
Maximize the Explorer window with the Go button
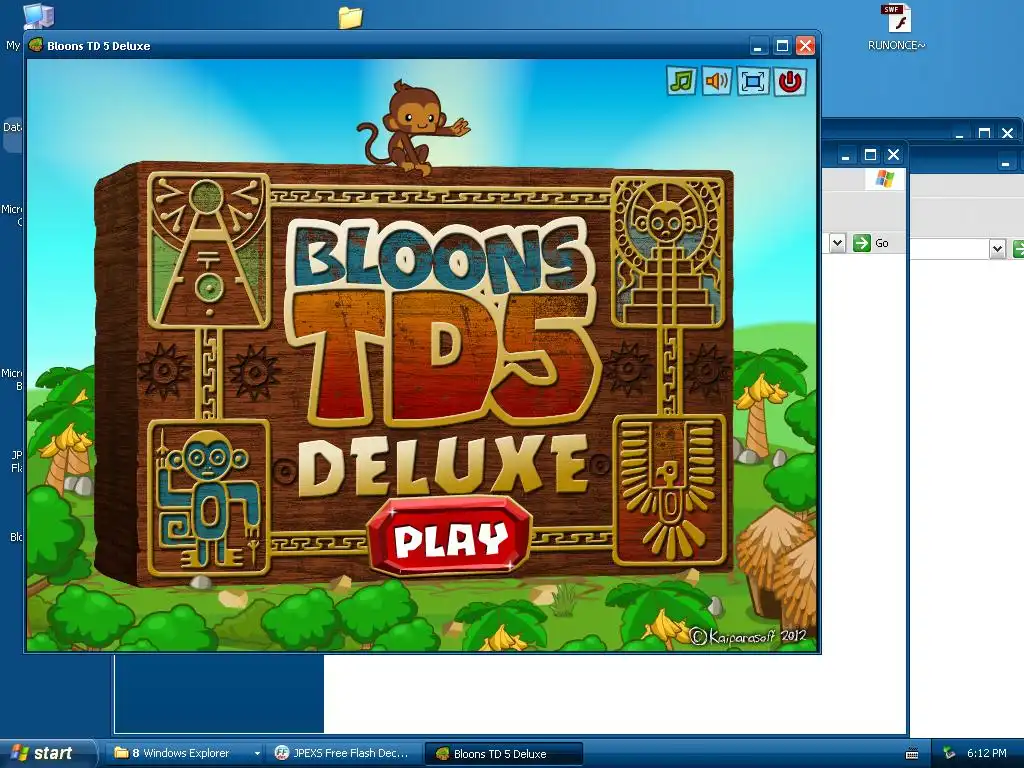(x=870, y=155)
